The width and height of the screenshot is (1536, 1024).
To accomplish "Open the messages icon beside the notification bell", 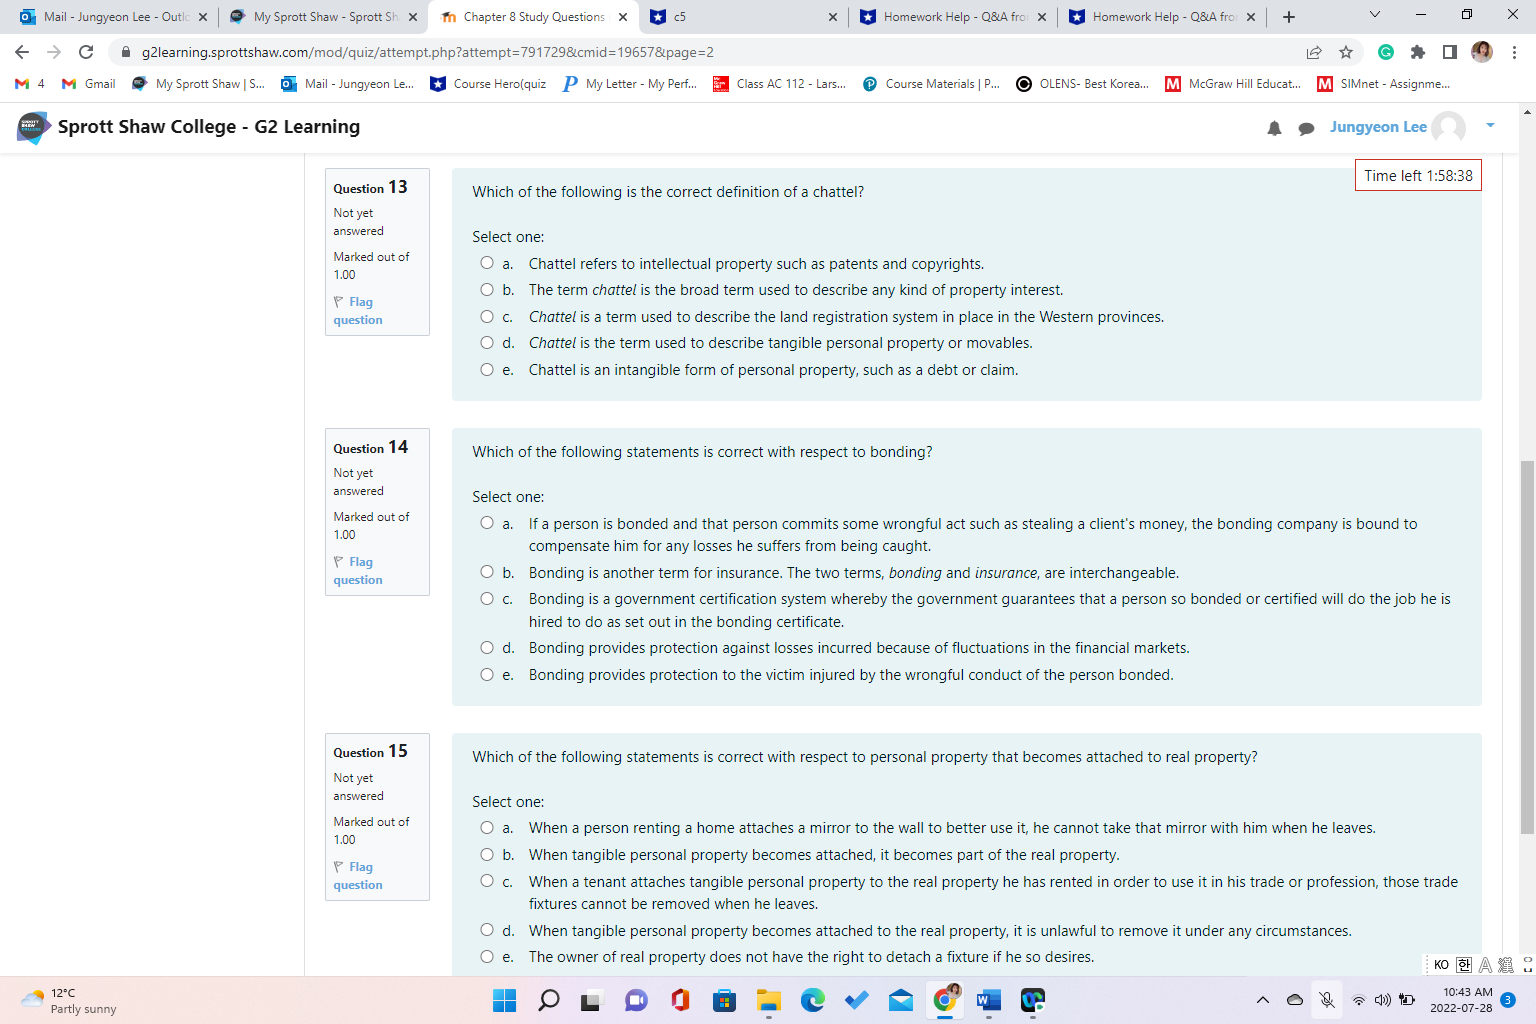I will point(1307,128).
